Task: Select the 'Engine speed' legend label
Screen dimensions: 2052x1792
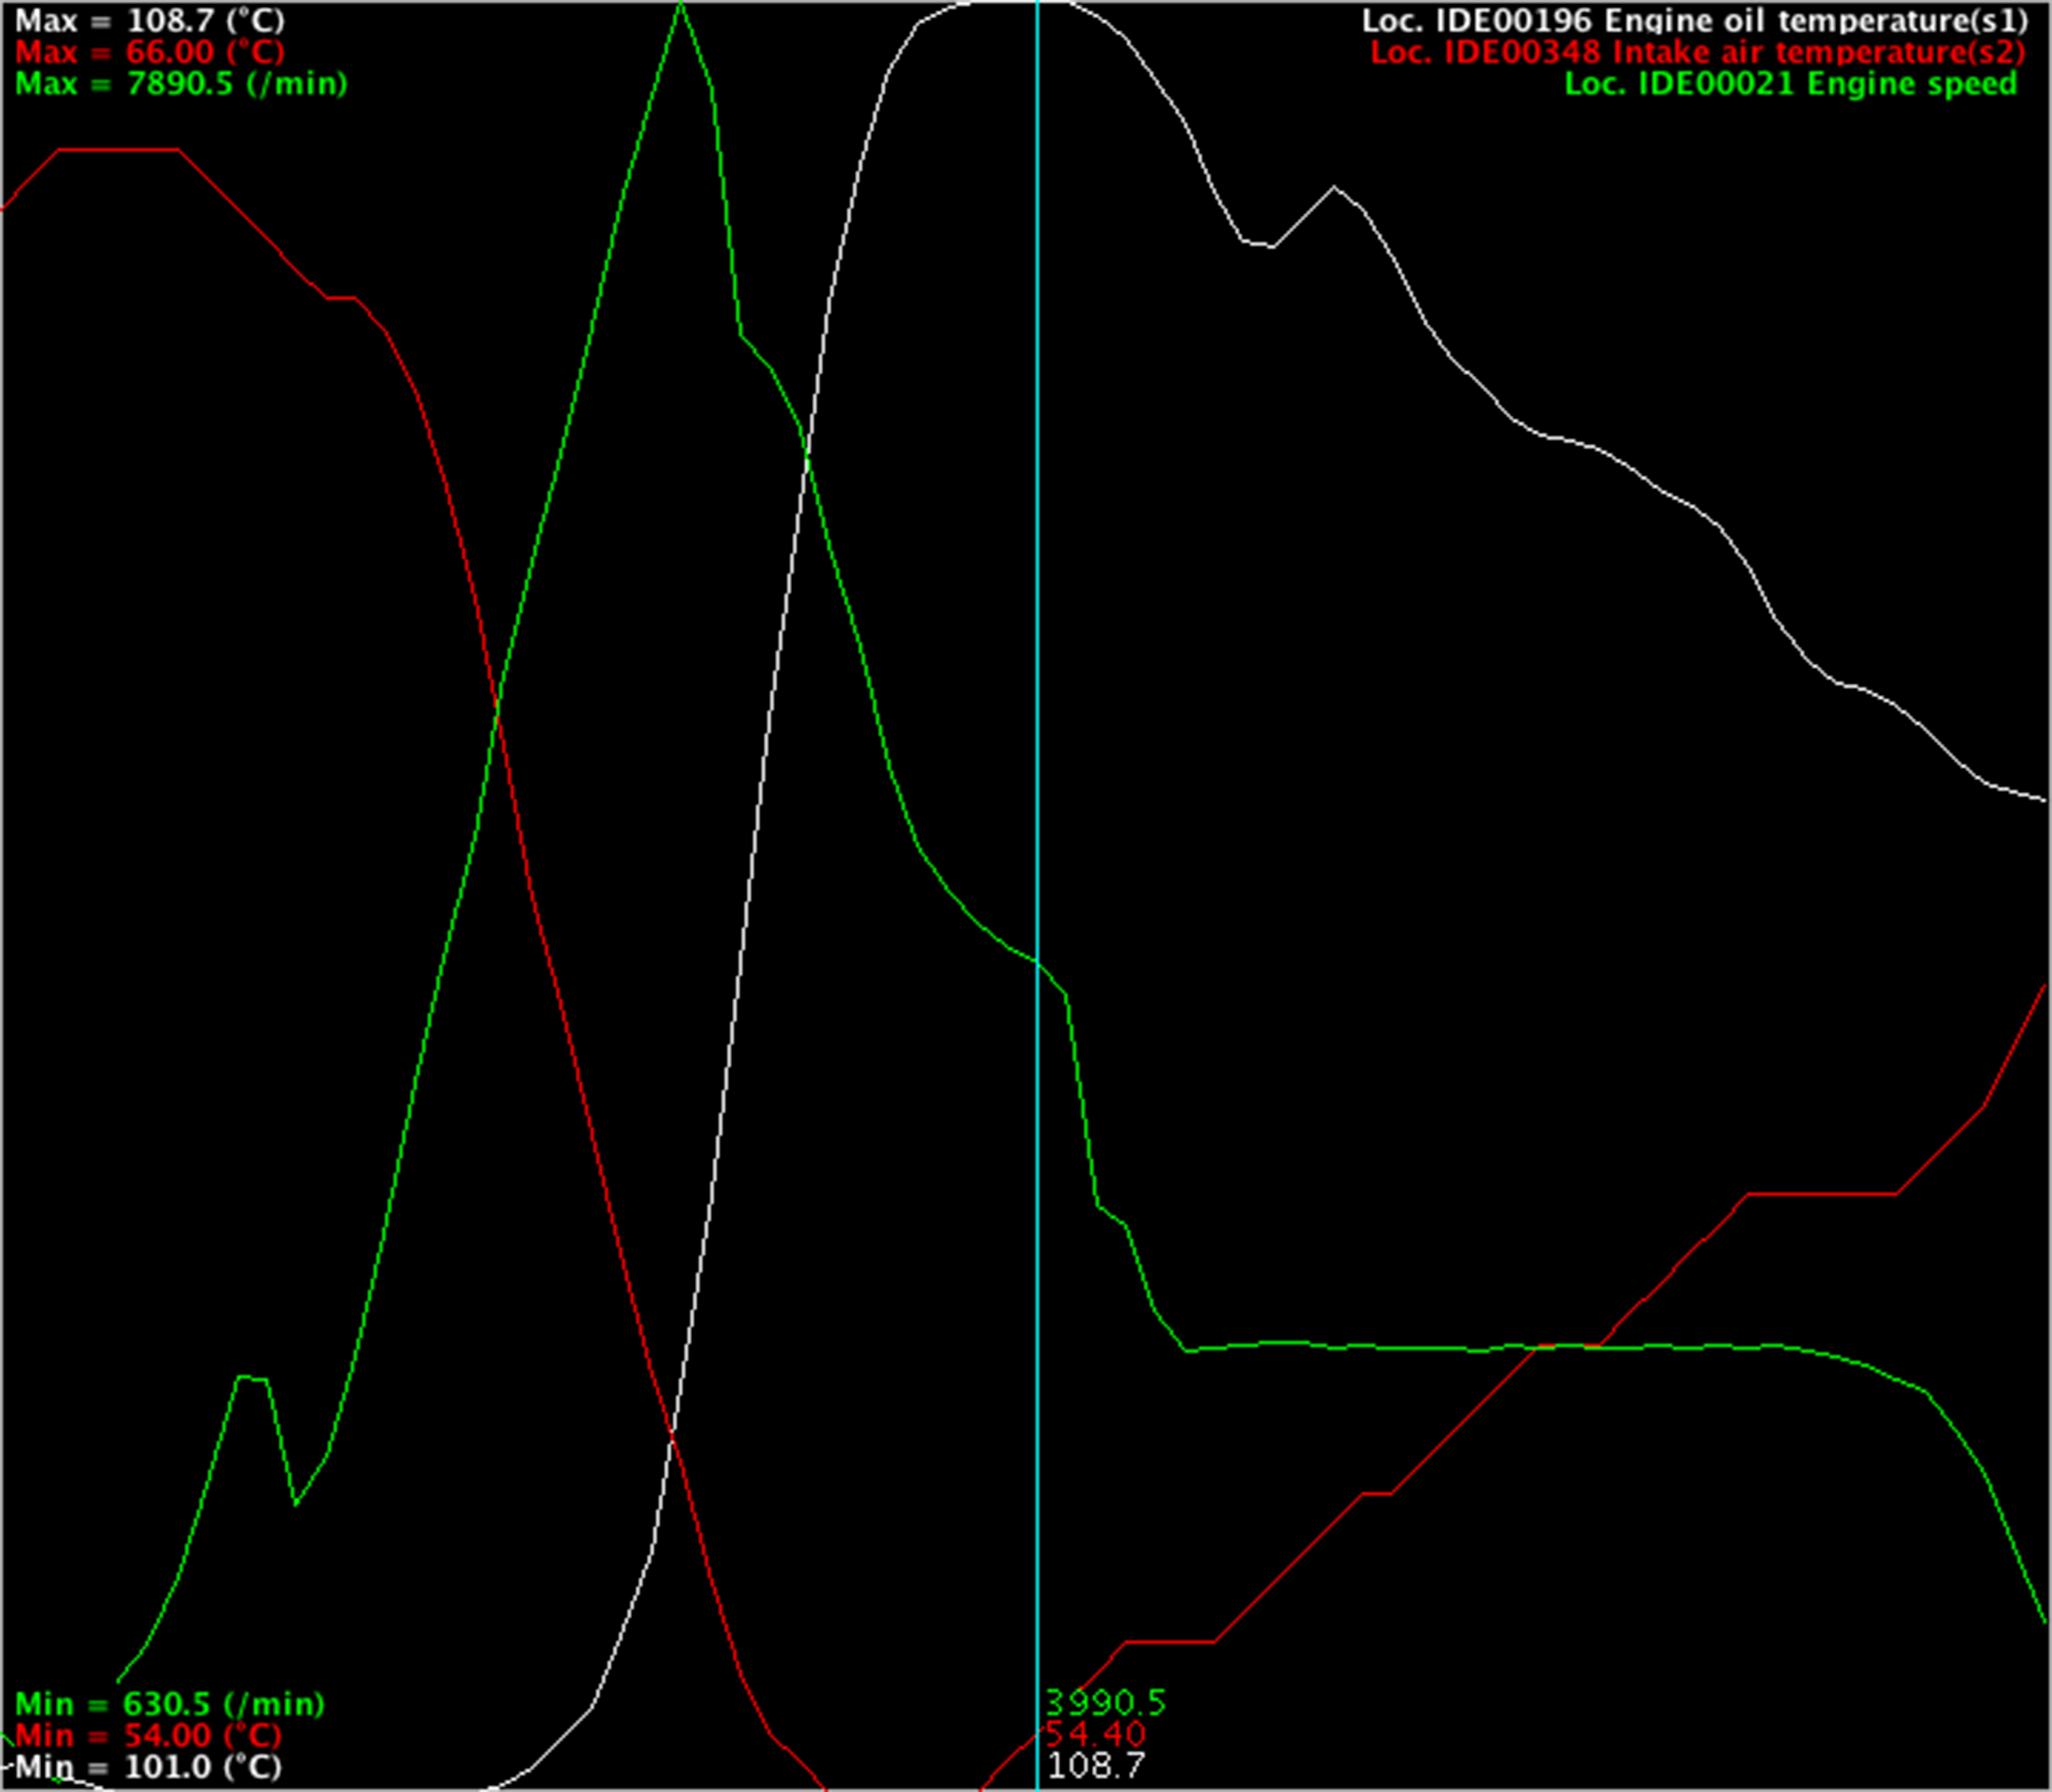Action: [x=1790, y=85]
